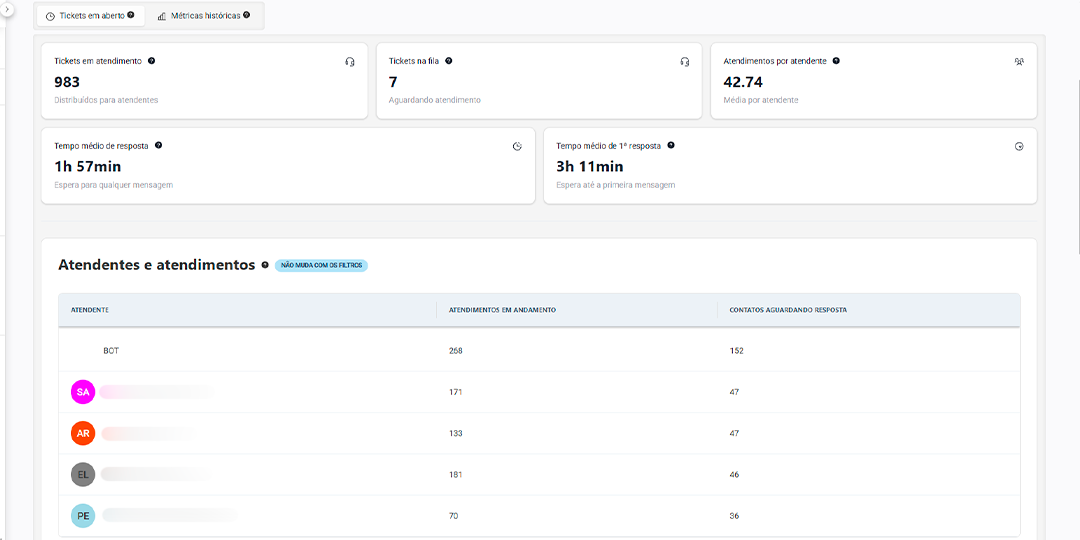
Task: Click help icon beside Tempo médio de resposta
Action: tap(159, 145)
